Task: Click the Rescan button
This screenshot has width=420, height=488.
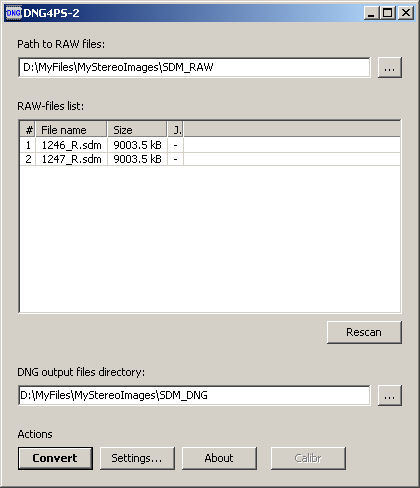Action: tap(364, 332)
